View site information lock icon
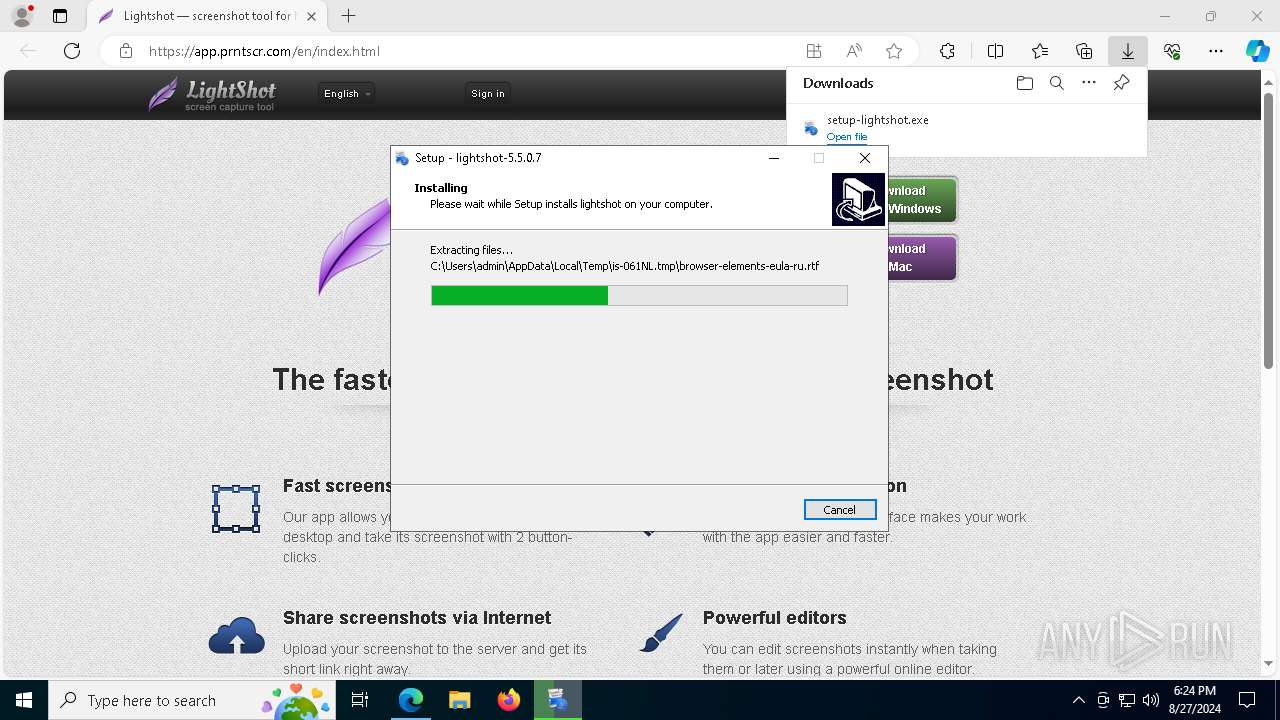This screenshot has height=720, width=1280. click(126, 51)
